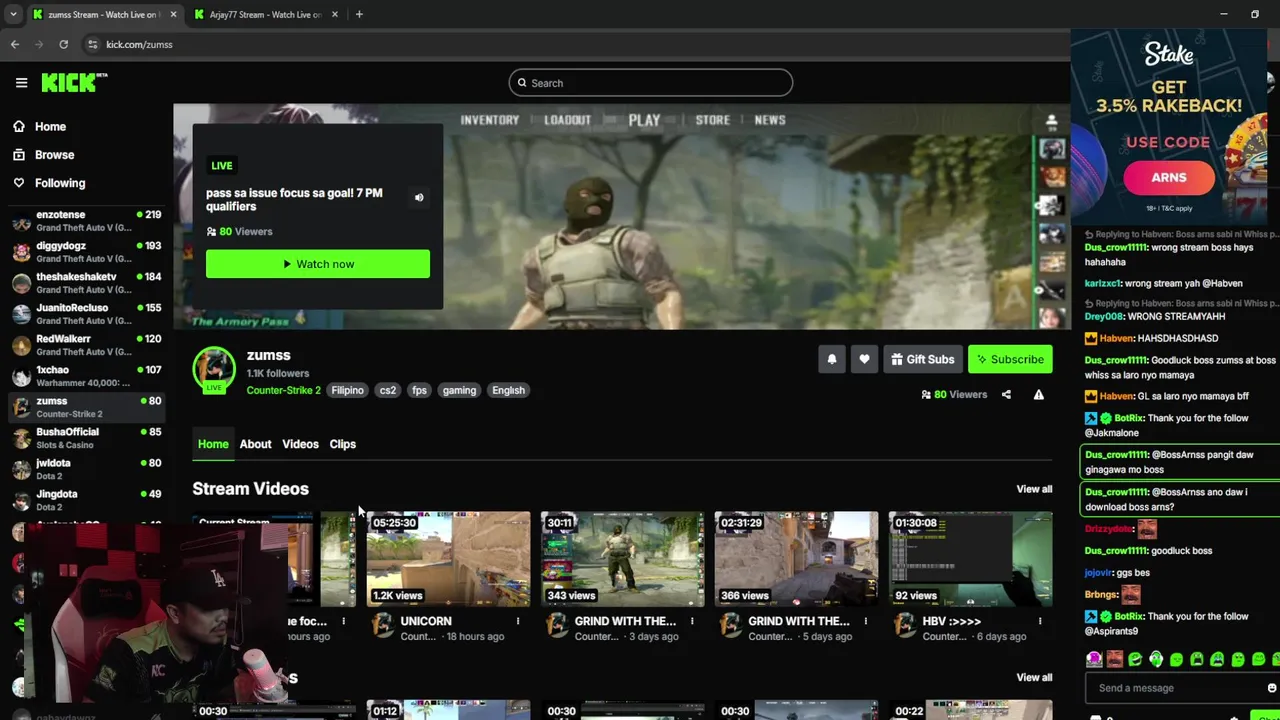
Task: Open options for the 3 days ago video
Action: tap(692, 621)
